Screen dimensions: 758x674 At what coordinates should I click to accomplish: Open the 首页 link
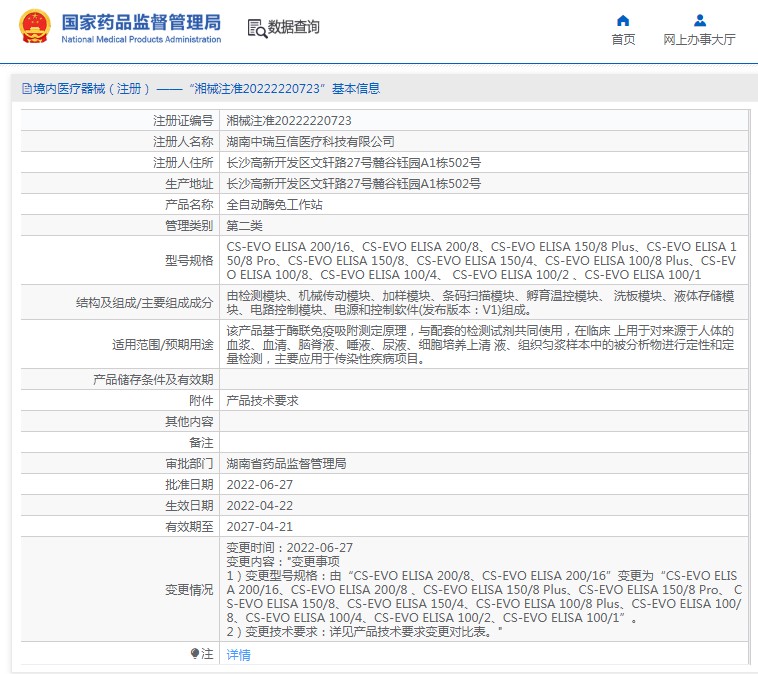[623, 40]
